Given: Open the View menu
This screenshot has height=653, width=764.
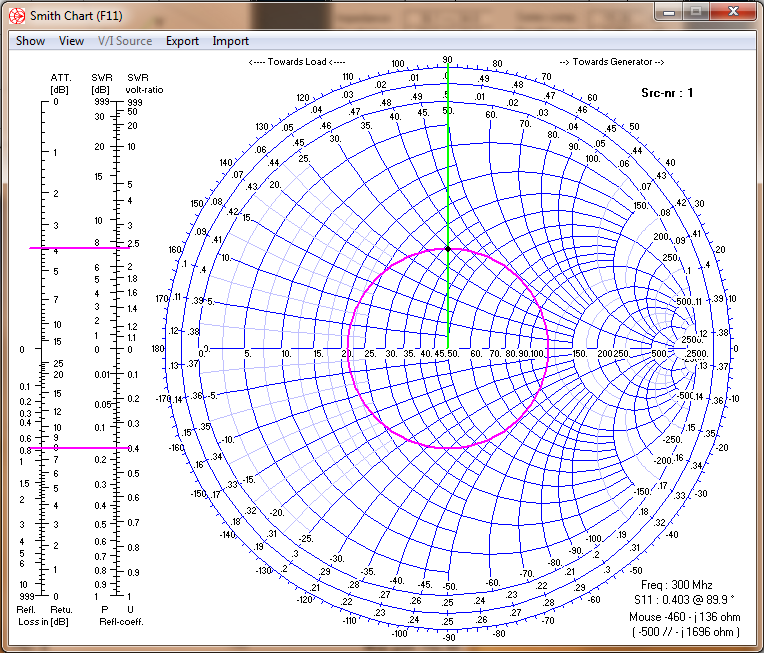Looking at the screenshot, I should point(71,41).
